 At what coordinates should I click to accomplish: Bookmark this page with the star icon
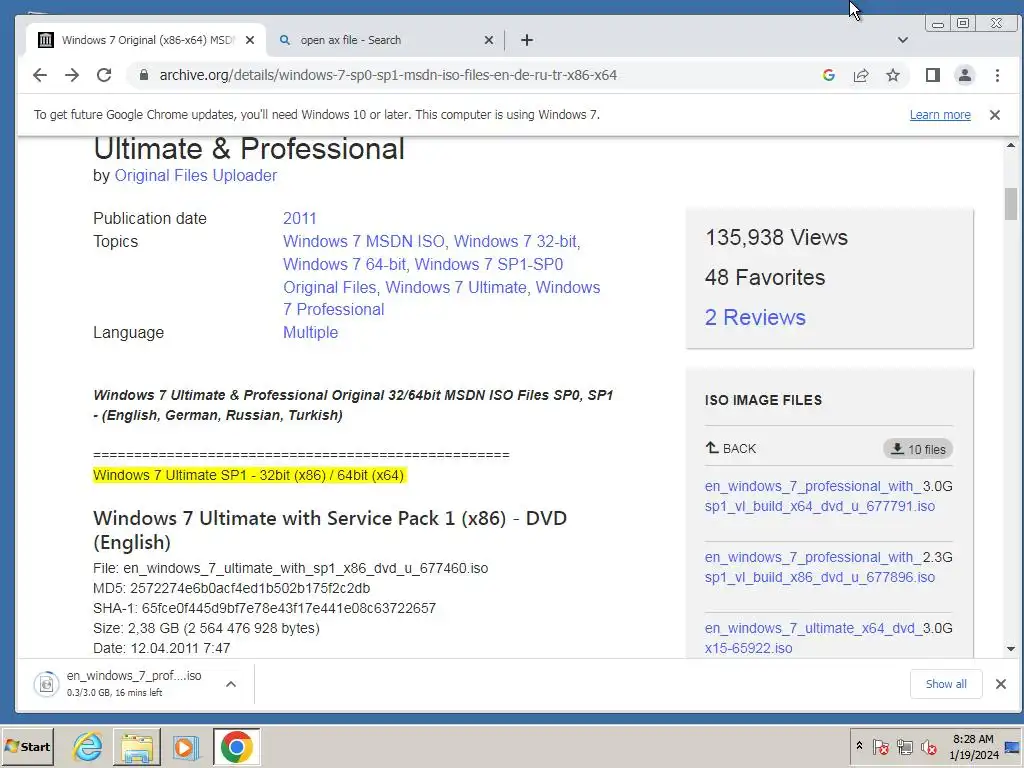pyautogui.click(x=893, y=75)
